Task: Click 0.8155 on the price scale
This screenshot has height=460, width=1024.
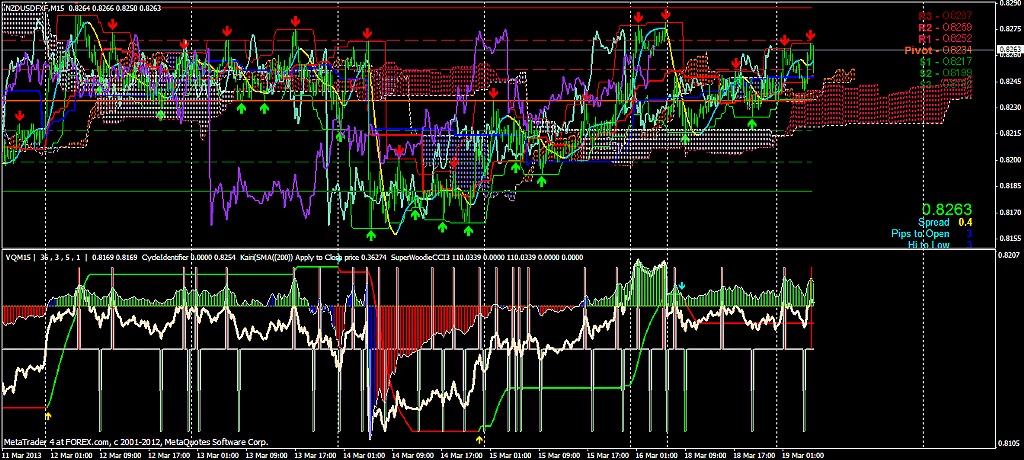Action: (1010, 238)
